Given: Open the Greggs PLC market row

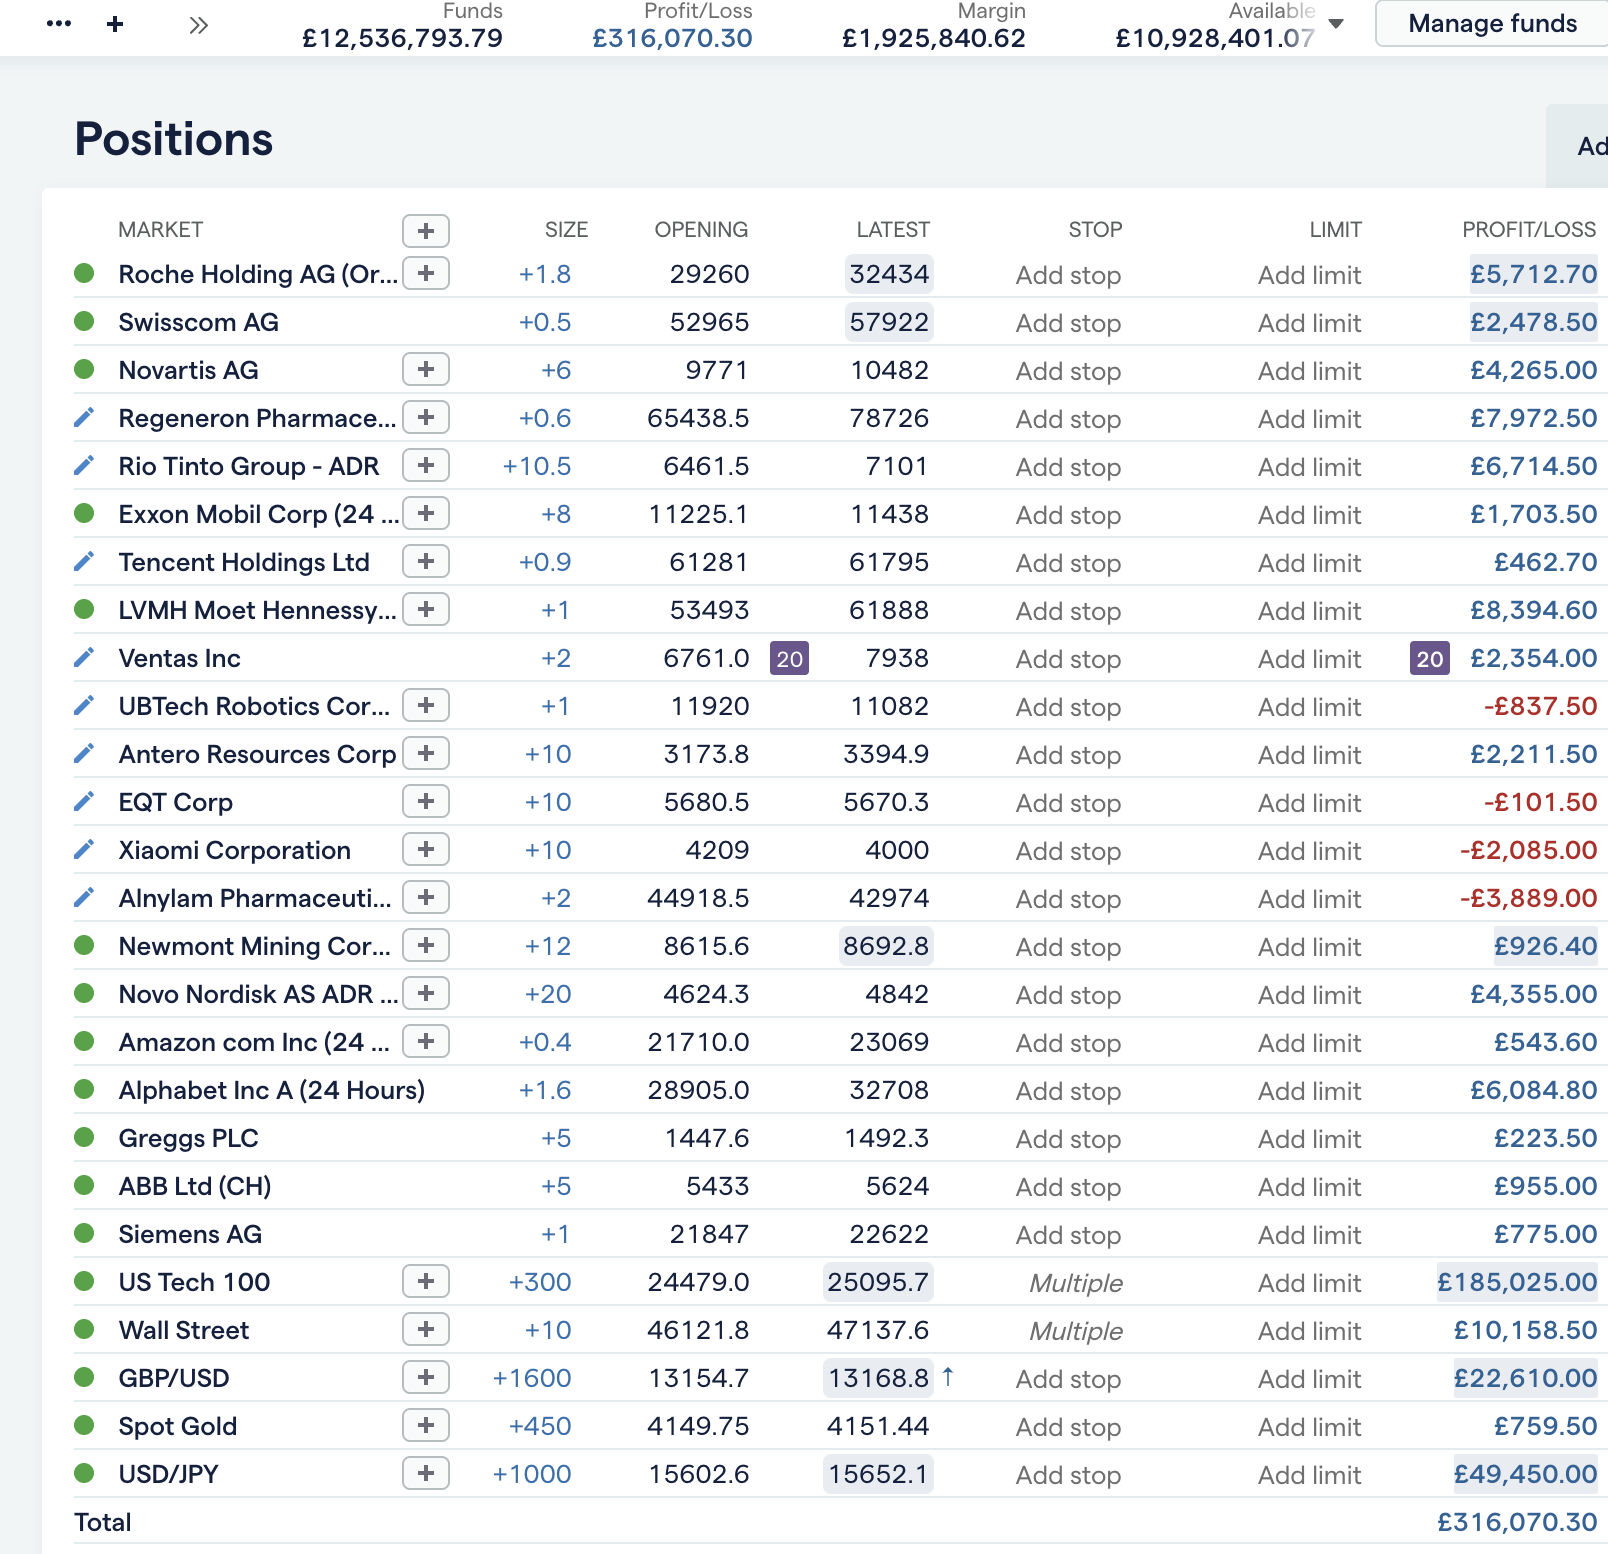Looking at the screenshot, I should click(188, 1138).
